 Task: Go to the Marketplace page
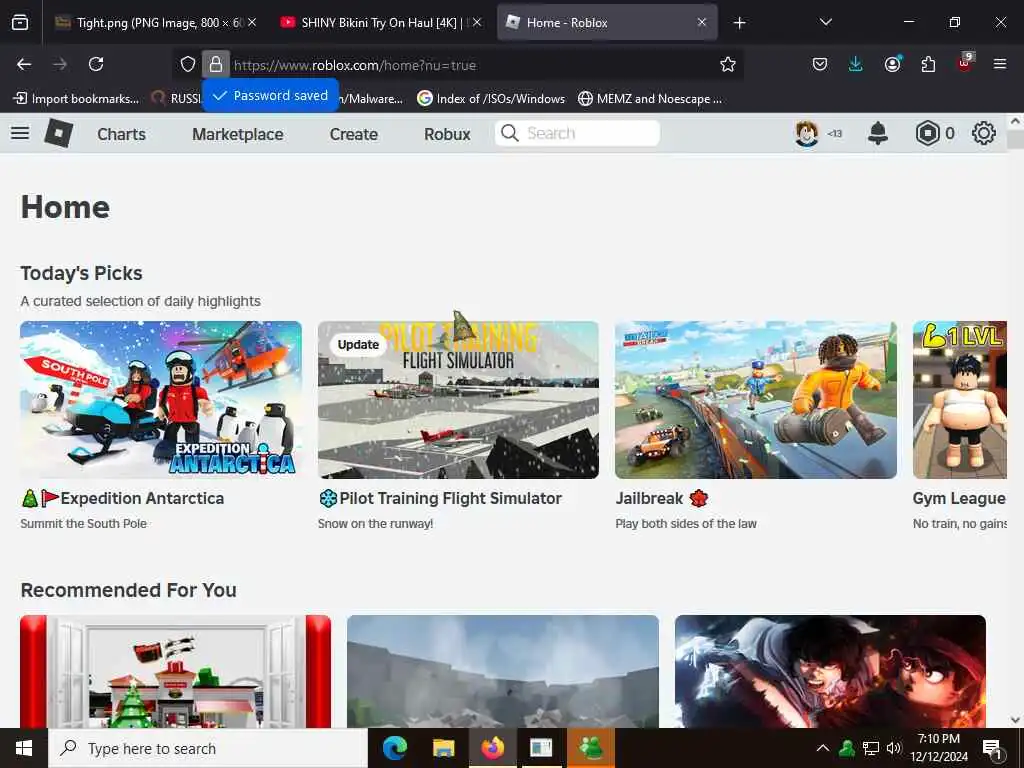click(x=238, y=134)
